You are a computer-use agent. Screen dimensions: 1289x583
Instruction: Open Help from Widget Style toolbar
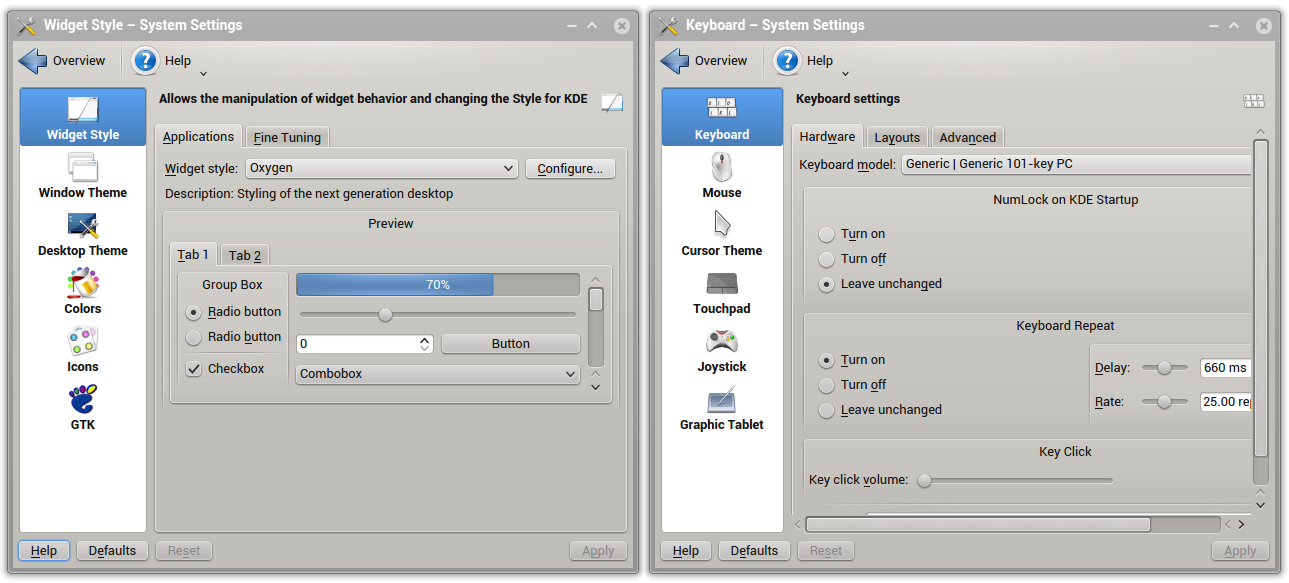pos(162,61)
